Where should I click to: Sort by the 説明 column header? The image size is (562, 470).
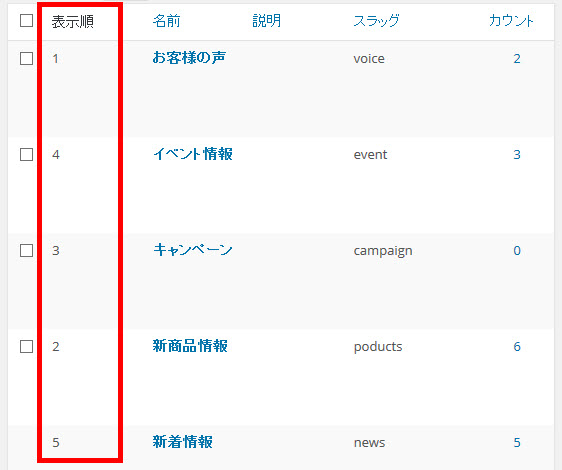266,21
